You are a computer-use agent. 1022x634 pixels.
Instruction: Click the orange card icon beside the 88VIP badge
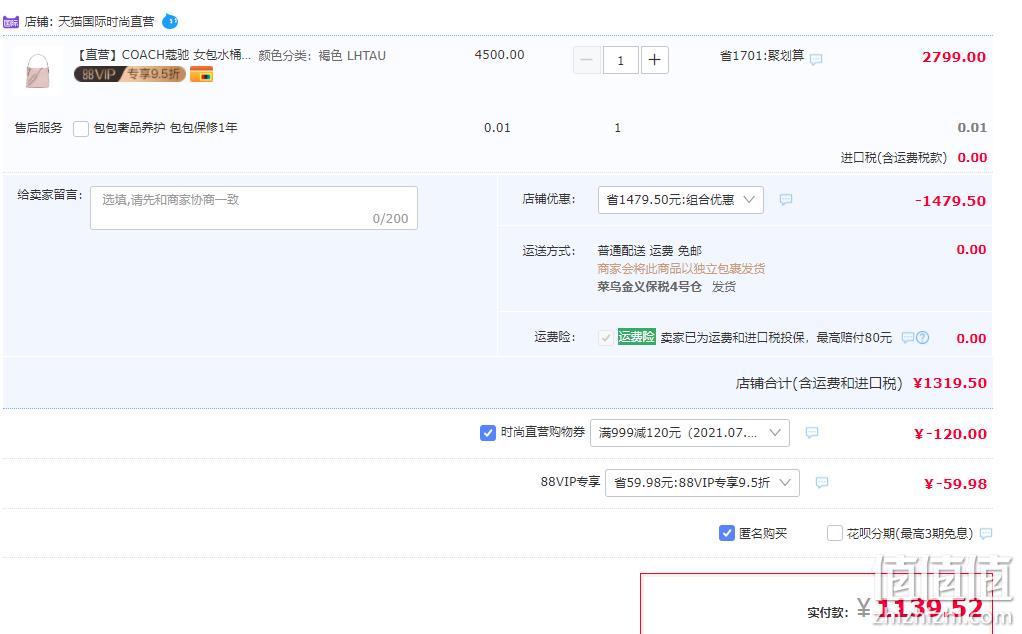201,74
